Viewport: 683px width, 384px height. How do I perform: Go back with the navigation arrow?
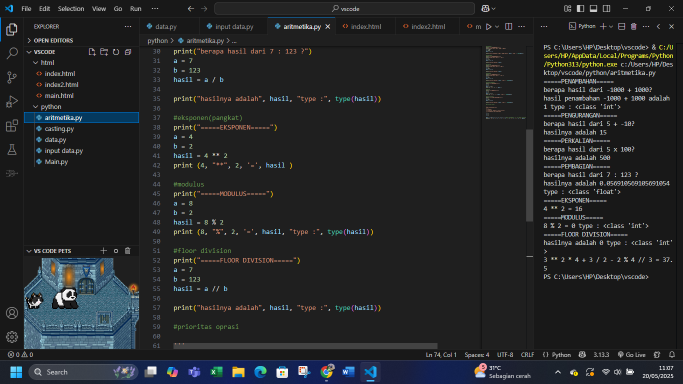tap(191, 8)
